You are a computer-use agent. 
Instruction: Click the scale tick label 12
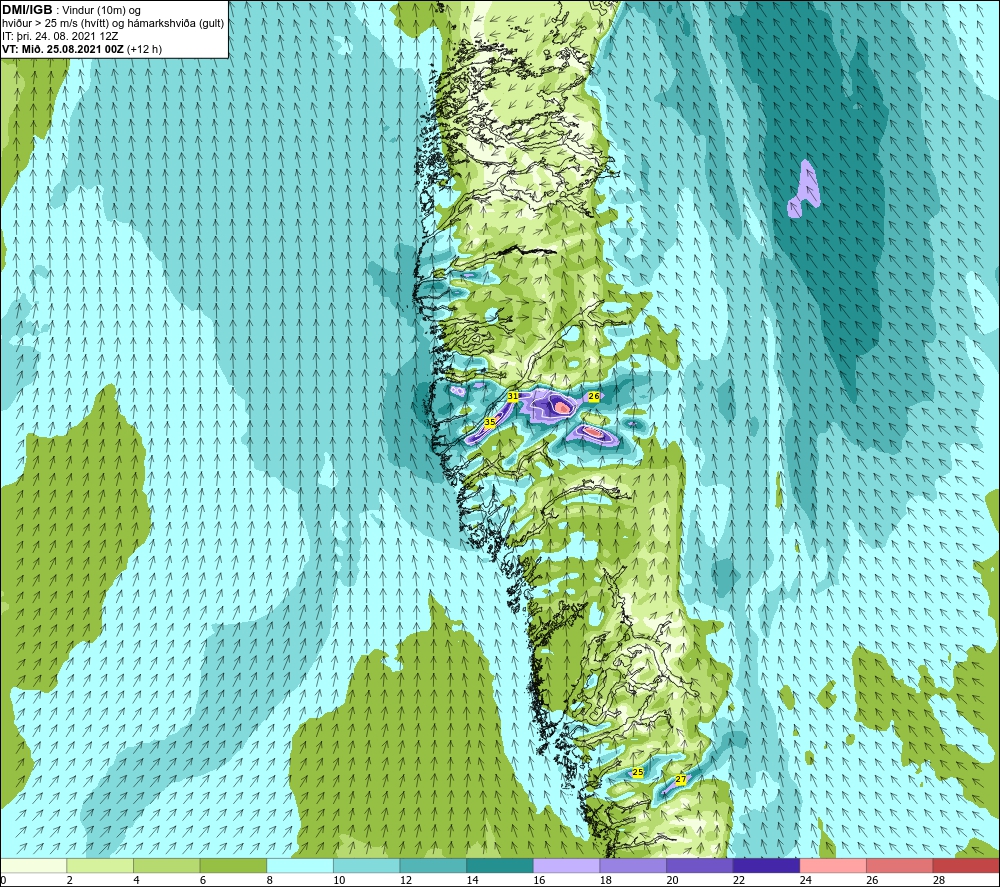pyautogui.click(x=406, y=881)
